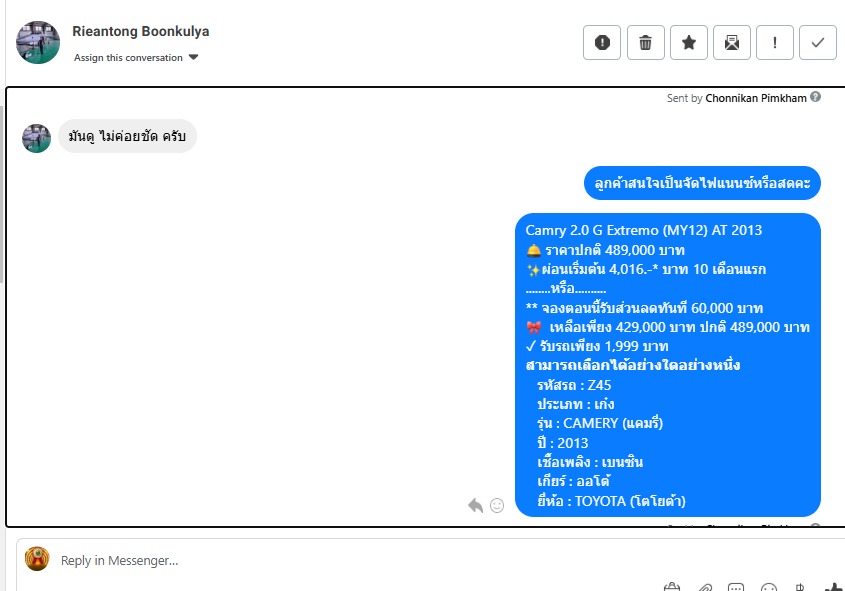Click the dropdown arrow beside Assign this conversation

point(193,57)
